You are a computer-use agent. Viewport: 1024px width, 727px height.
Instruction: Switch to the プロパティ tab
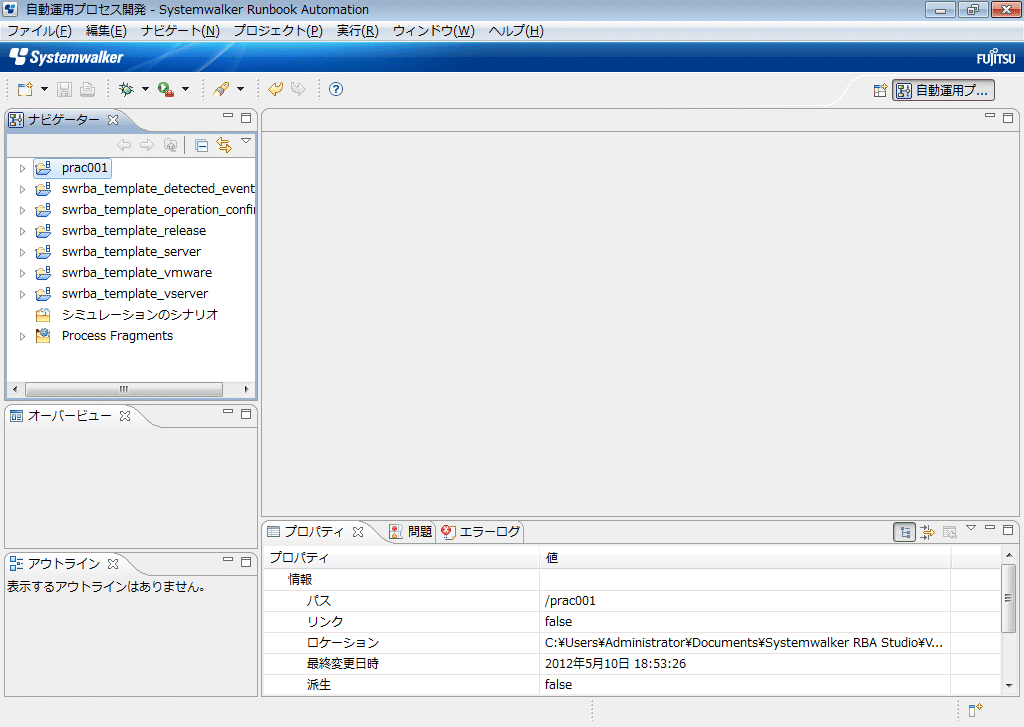pyautogui.click(x=313, y=532)
